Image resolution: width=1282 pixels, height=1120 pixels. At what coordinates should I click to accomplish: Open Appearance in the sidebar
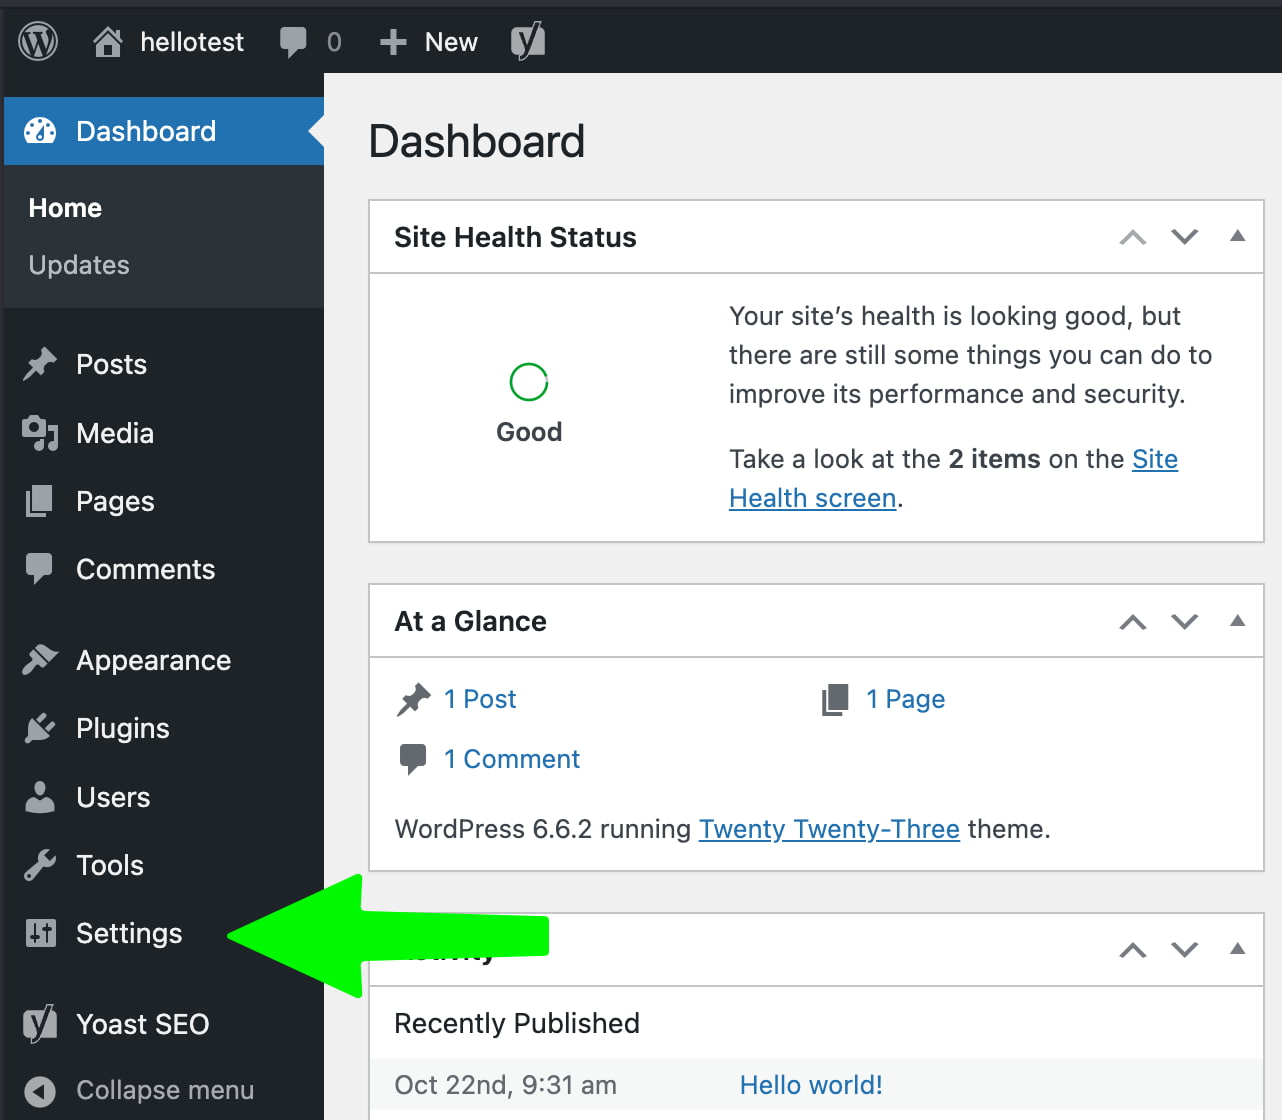pos(154,661)
